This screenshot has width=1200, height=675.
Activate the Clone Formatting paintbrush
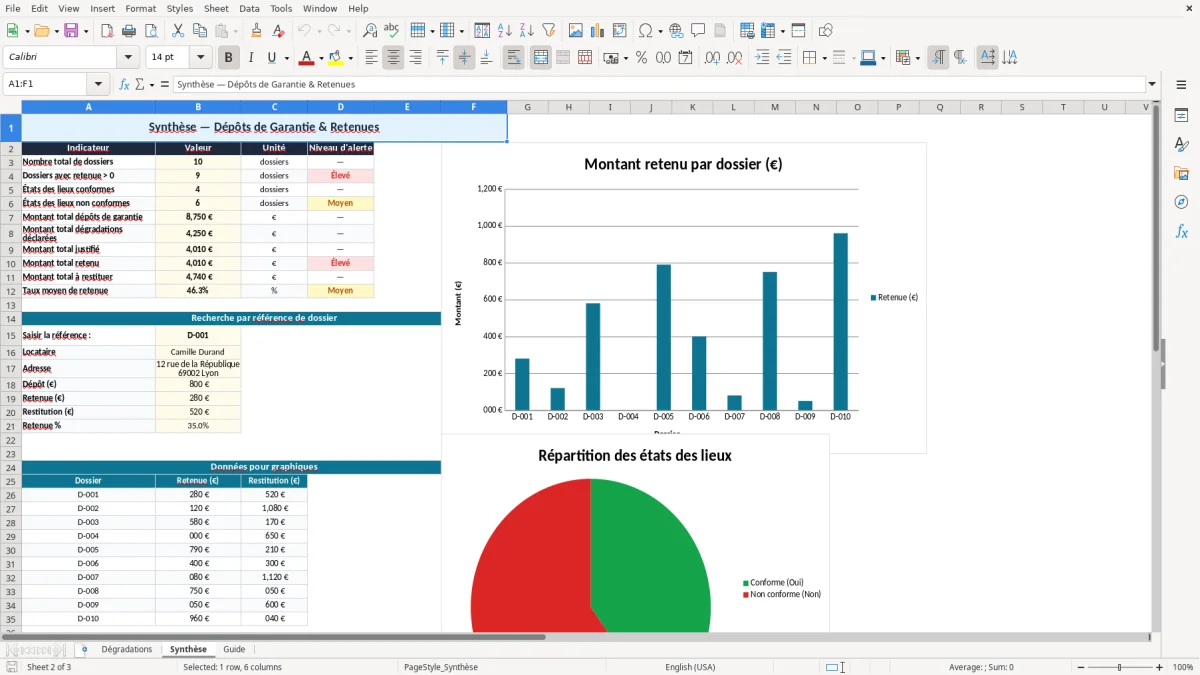[256, 31]
